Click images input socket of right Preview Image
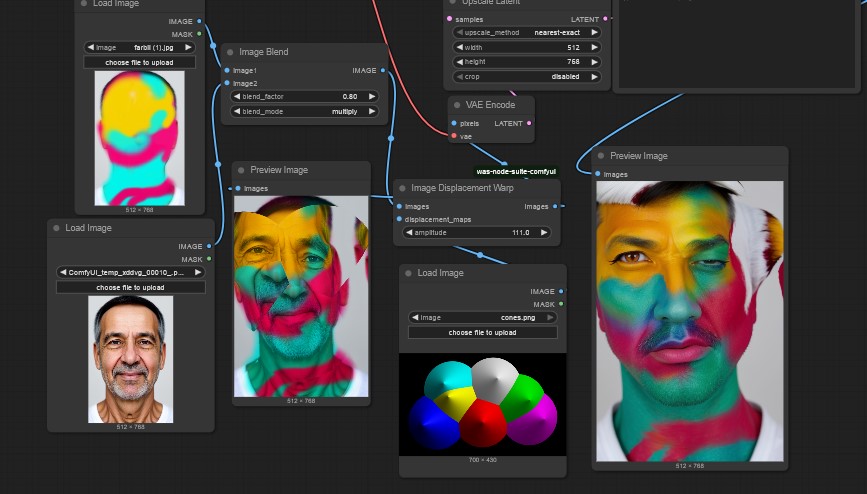This screenshot has height=494, width=867. (598, 174)
